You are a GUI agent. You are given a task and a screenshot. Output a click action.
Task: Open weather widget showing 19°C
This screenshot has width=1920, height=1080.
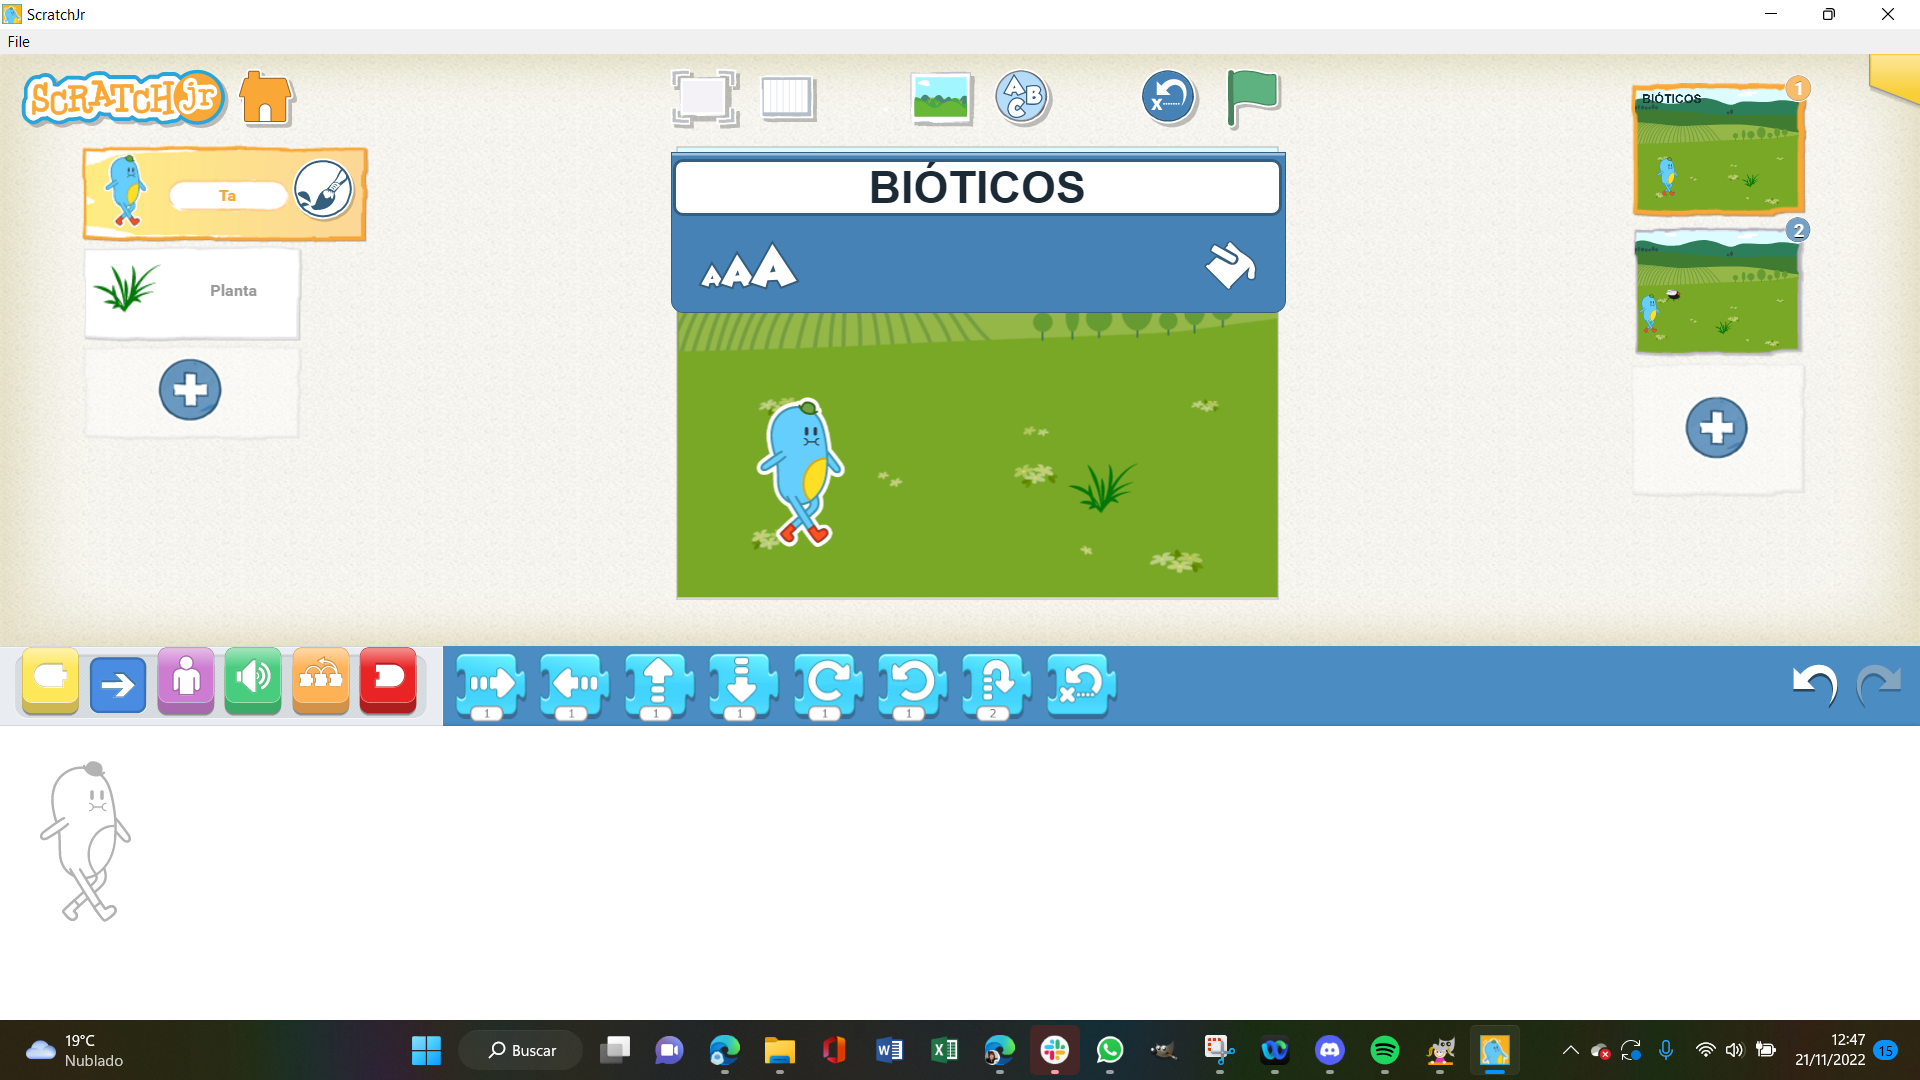[x=75, y=1050]
